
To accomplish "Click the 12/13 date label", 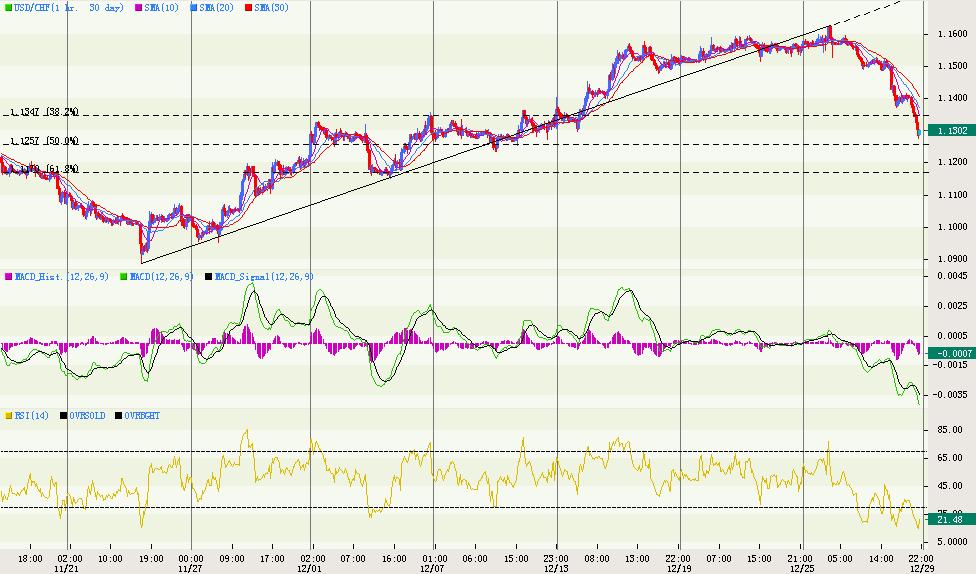I will (x=556, y=568).
